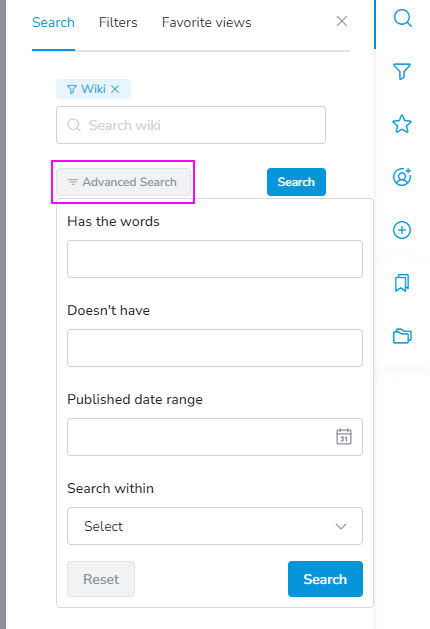Click the magnifier search icon in sidebar
The height and width of the screenshot is (629, 430).
402,18
